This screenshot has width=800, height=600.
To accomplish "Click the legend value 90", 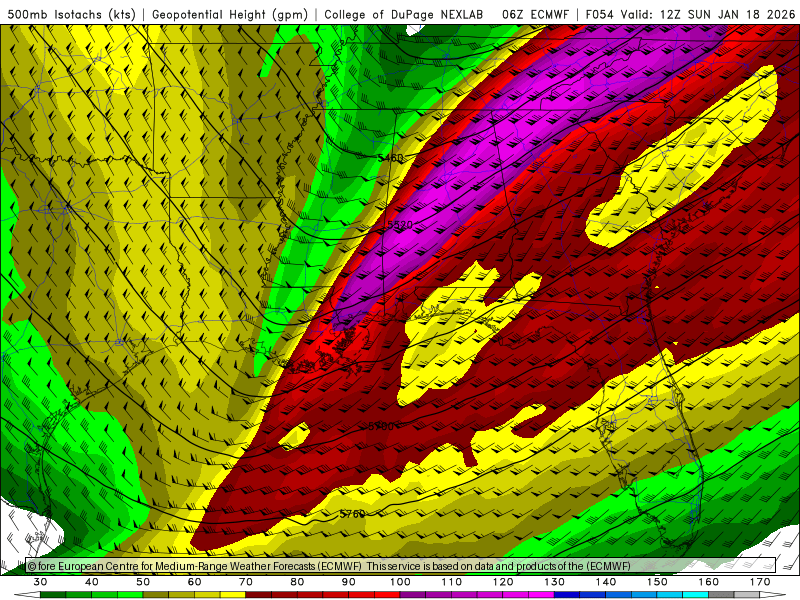I will click(x=348, y=582).
